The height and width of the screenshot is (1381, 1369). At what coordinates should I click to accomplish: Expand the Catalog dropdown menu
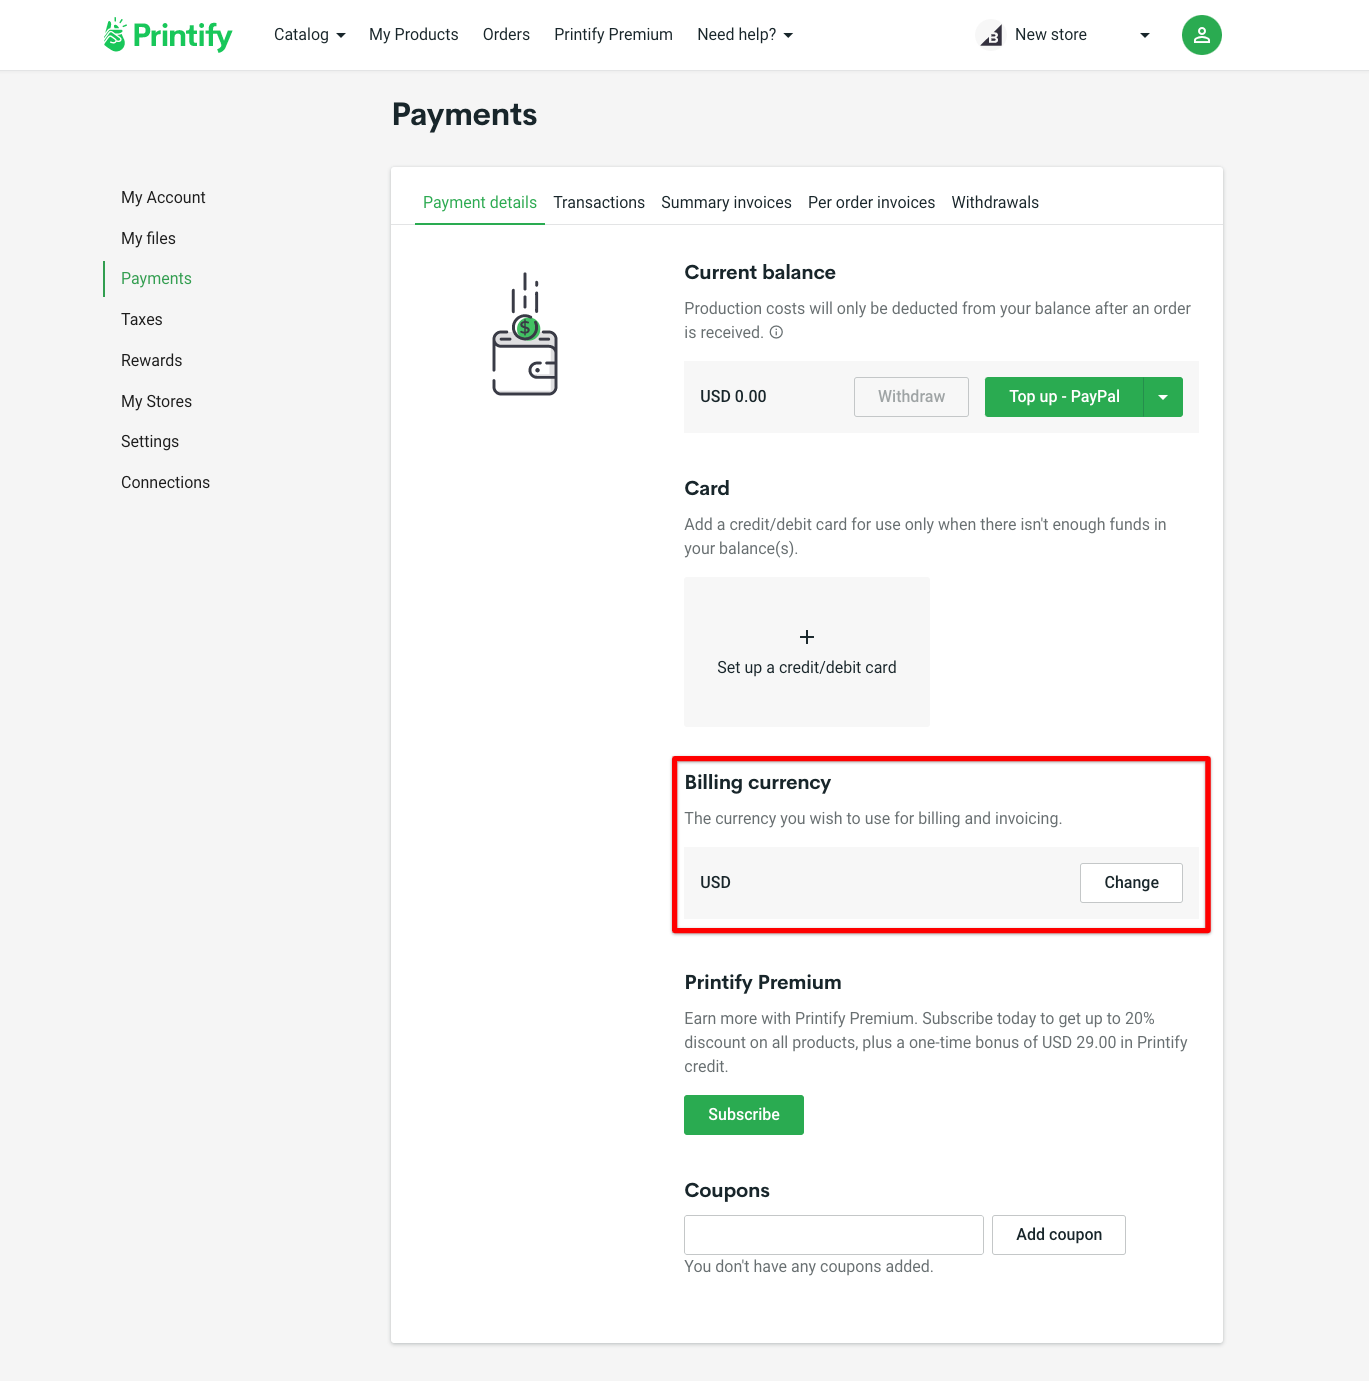[309, 35]
